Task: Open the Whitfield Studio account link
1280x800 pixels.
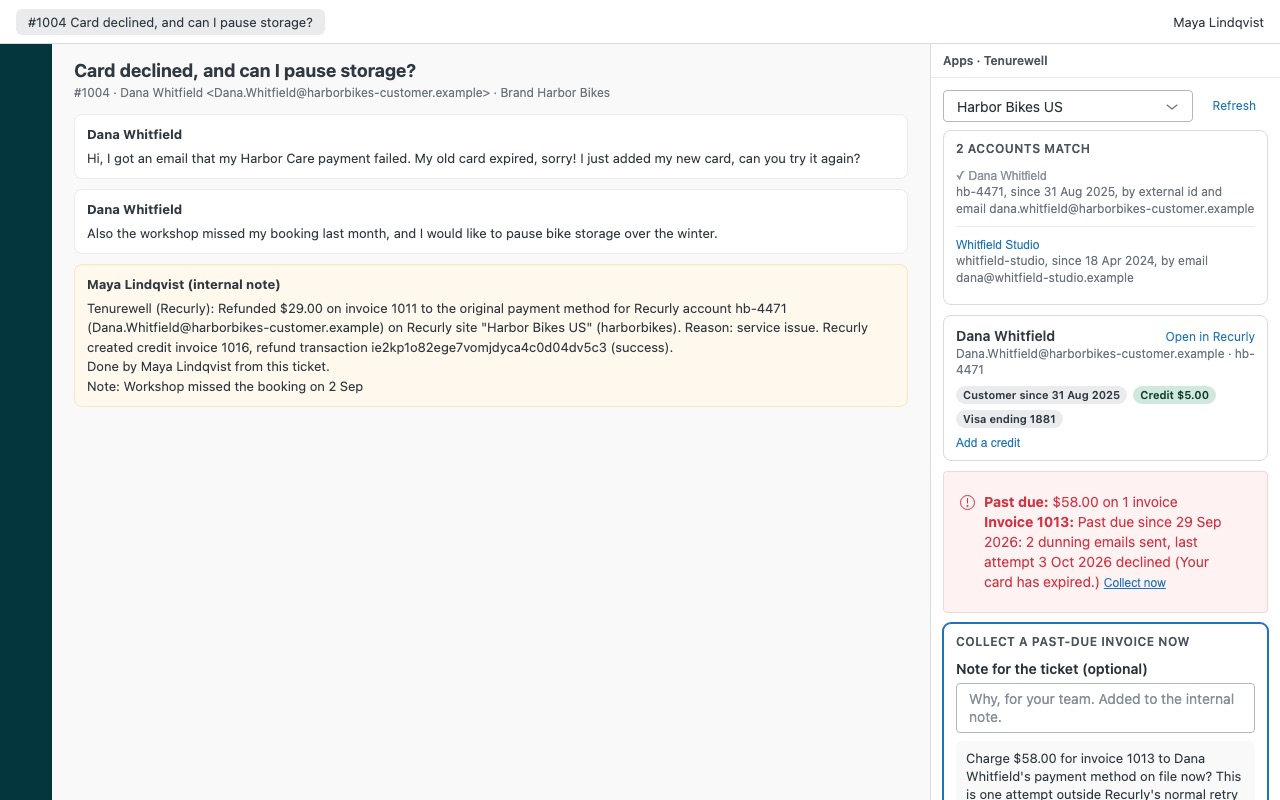Action: (997, 245)
